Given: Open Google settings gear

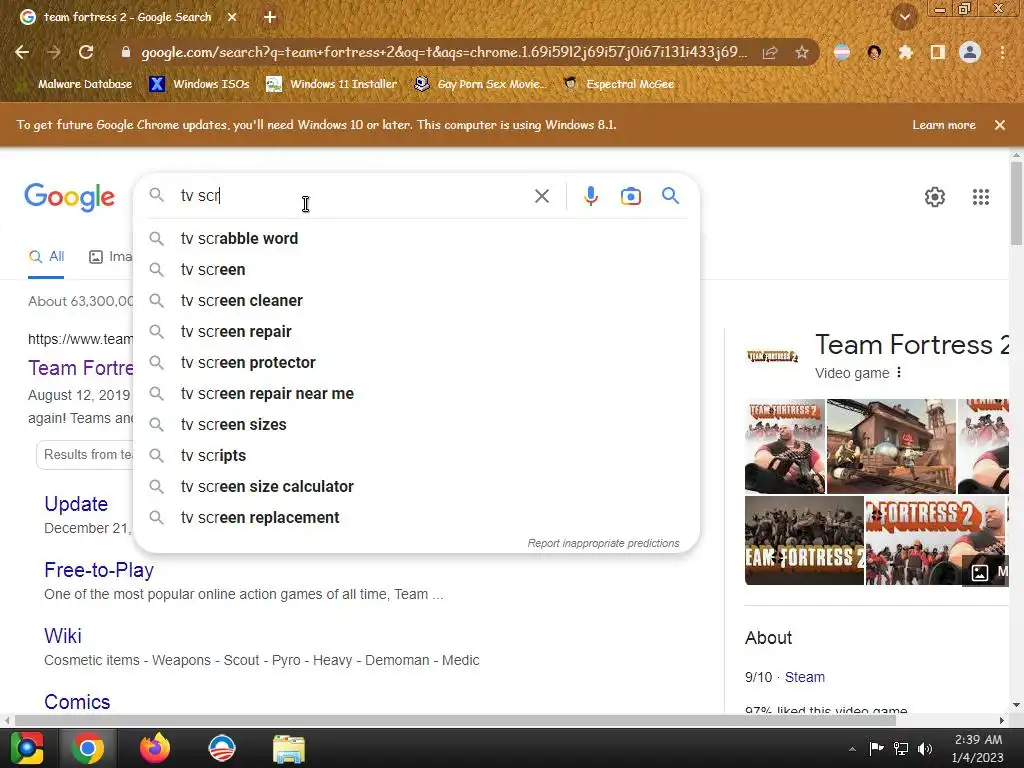Looking at the screenshot, I should 935,197.
